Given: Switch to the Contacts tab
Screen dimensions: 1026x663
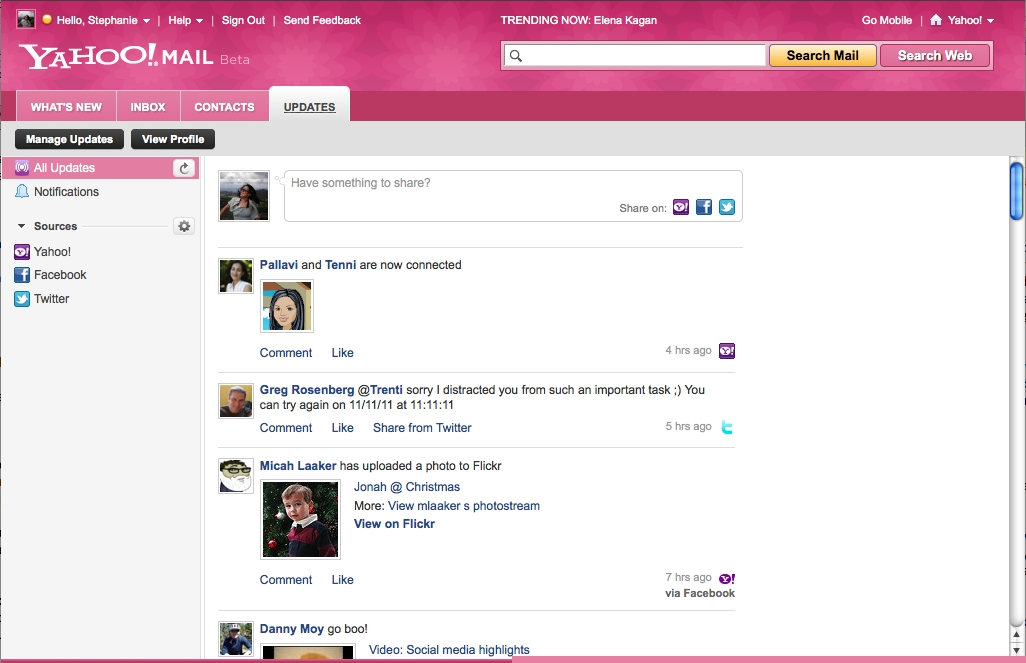Looking at the screenshot, I should (224, 107).
